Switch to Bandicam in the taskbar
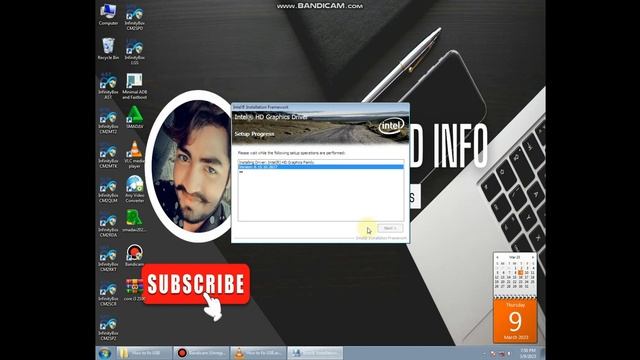 pyautogui.click(x=201, y=353)
